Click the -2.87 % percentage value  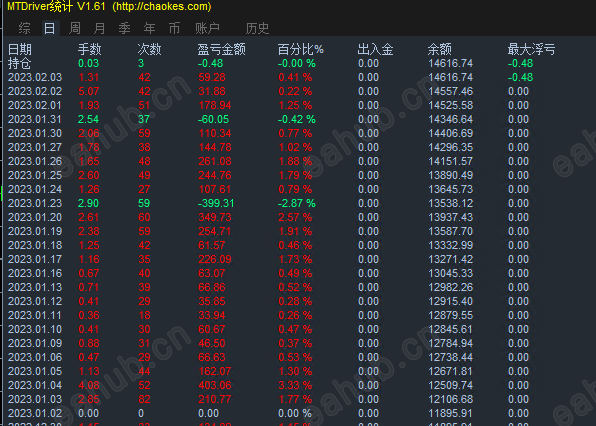[296, 203]
